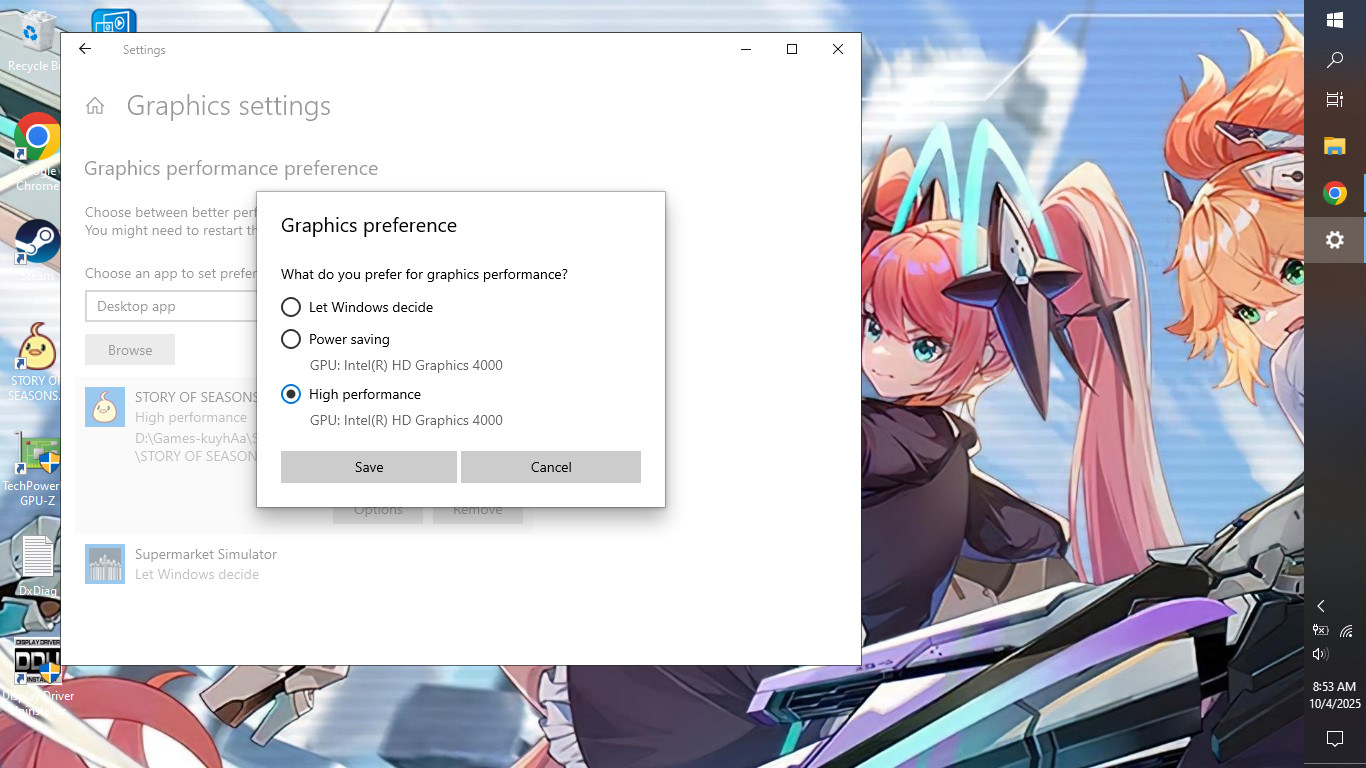Open Task View on taskbar
Screen dimensions: 1366x768
pos(1335,100)
